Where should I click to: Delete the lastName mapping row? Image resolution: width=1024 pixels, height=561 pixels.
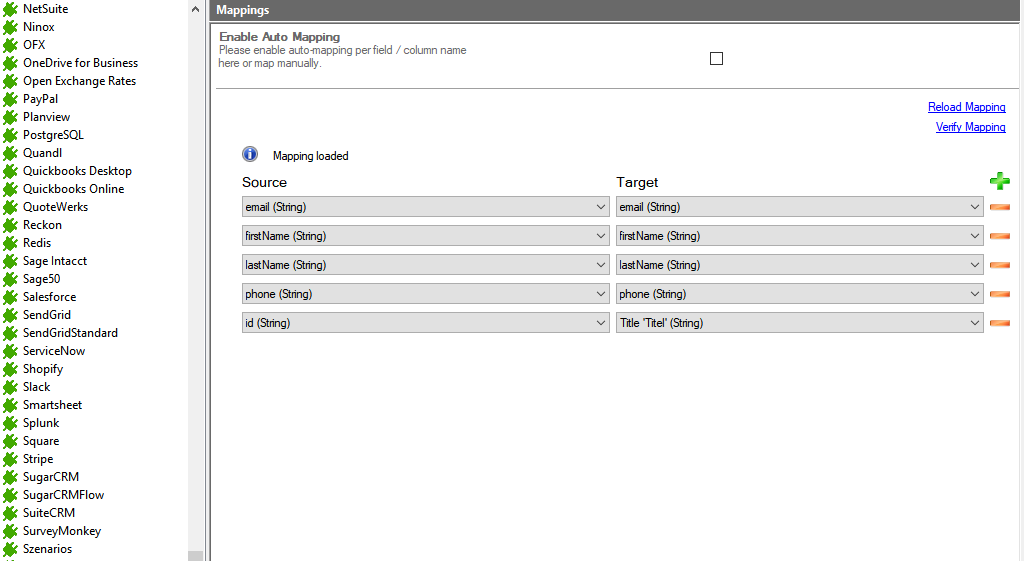pyautogui.click(x=999, y=265)
